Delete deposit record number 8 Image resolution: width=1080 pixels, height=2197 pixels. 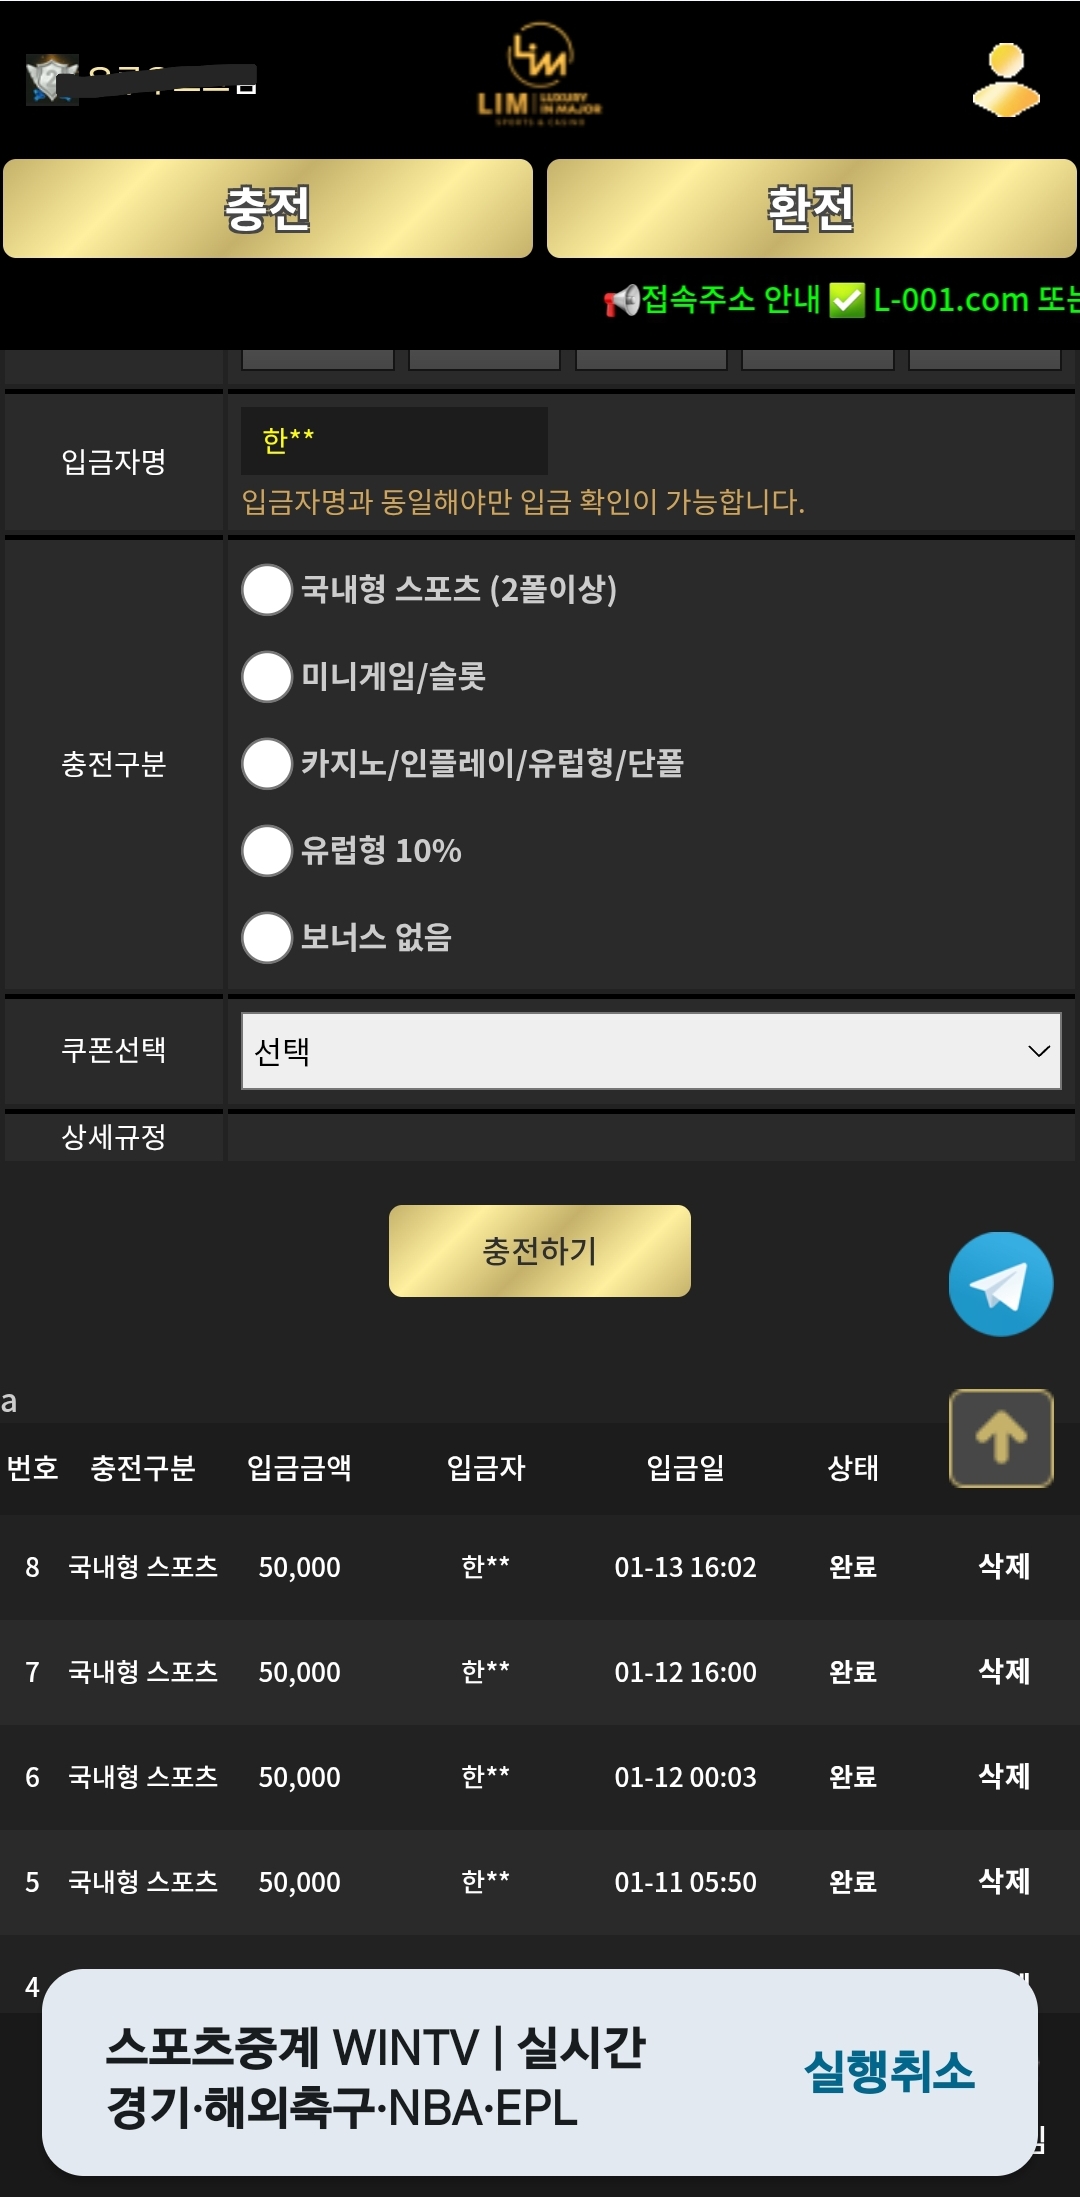tap(1004, 1566)
